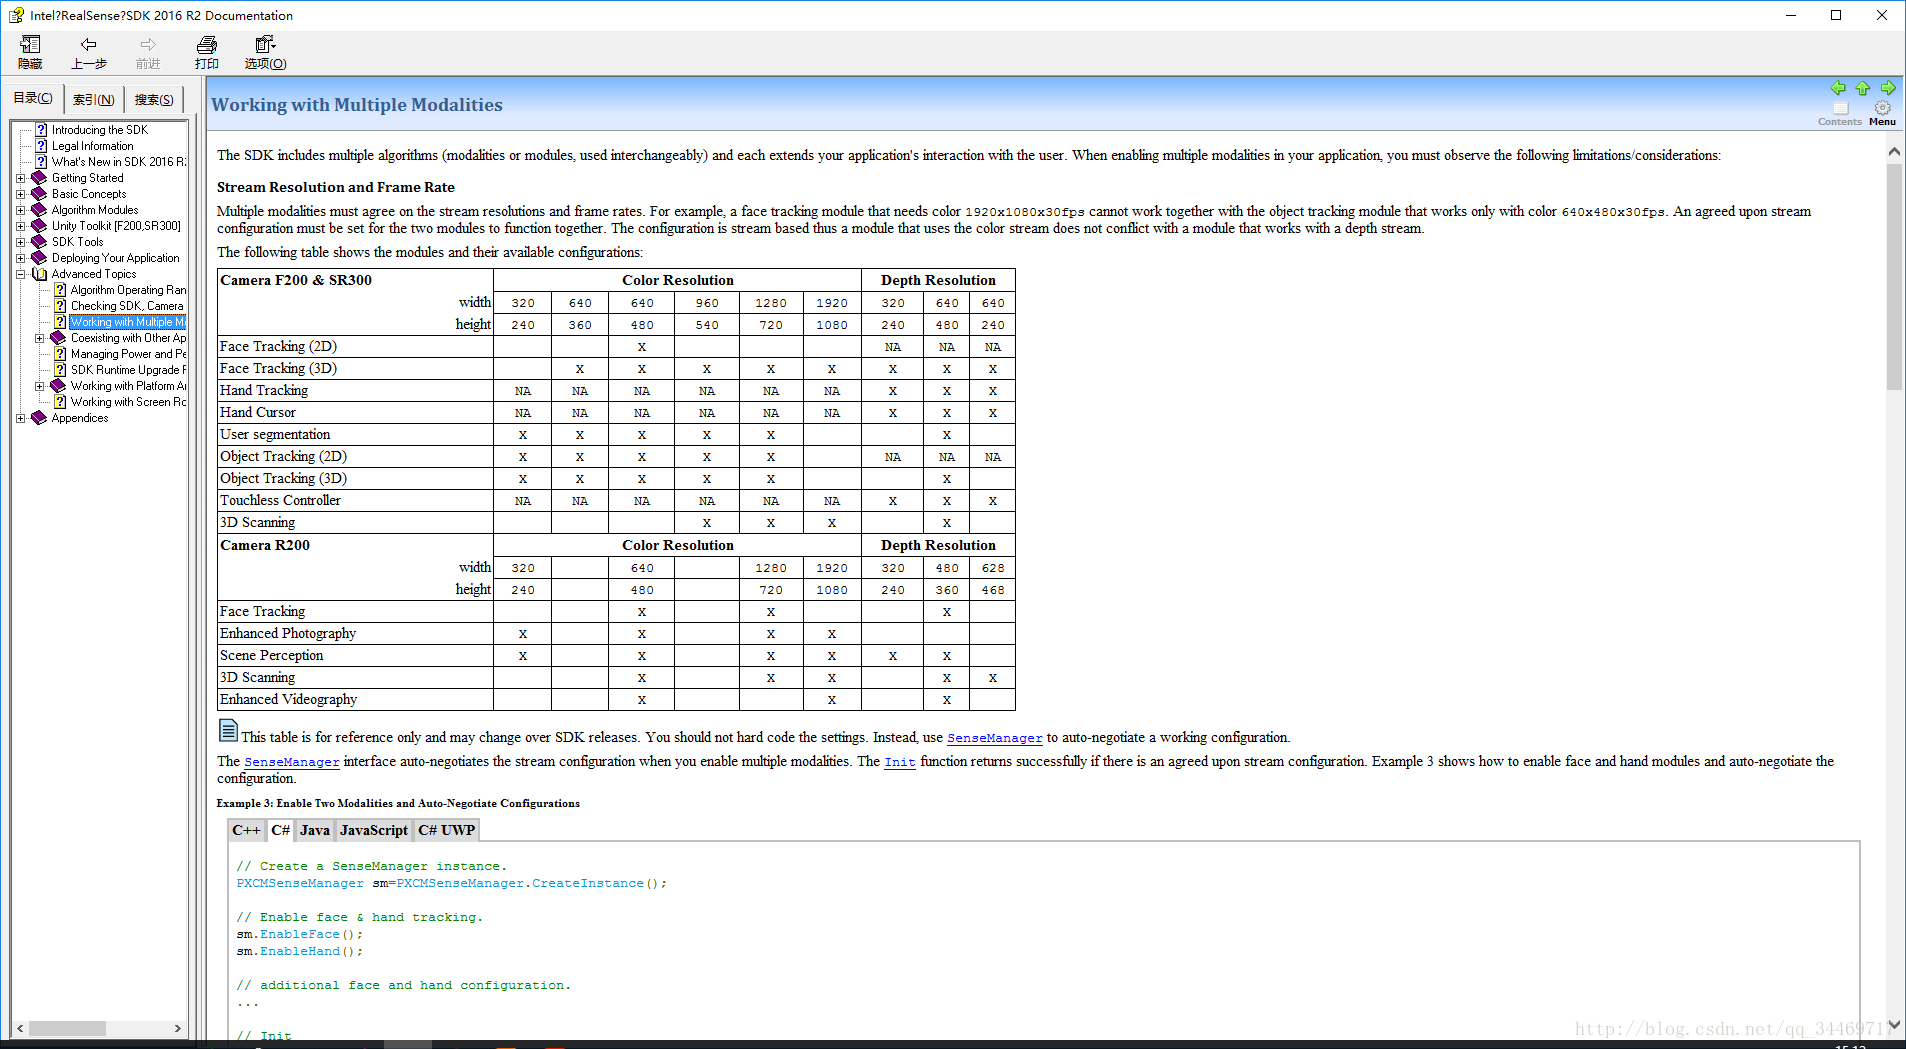Image resolution: width=1906 pixels, height=1049 pixels.
Task: Click the note icon beside the reference table remark
Action: [x=228, y=731]
